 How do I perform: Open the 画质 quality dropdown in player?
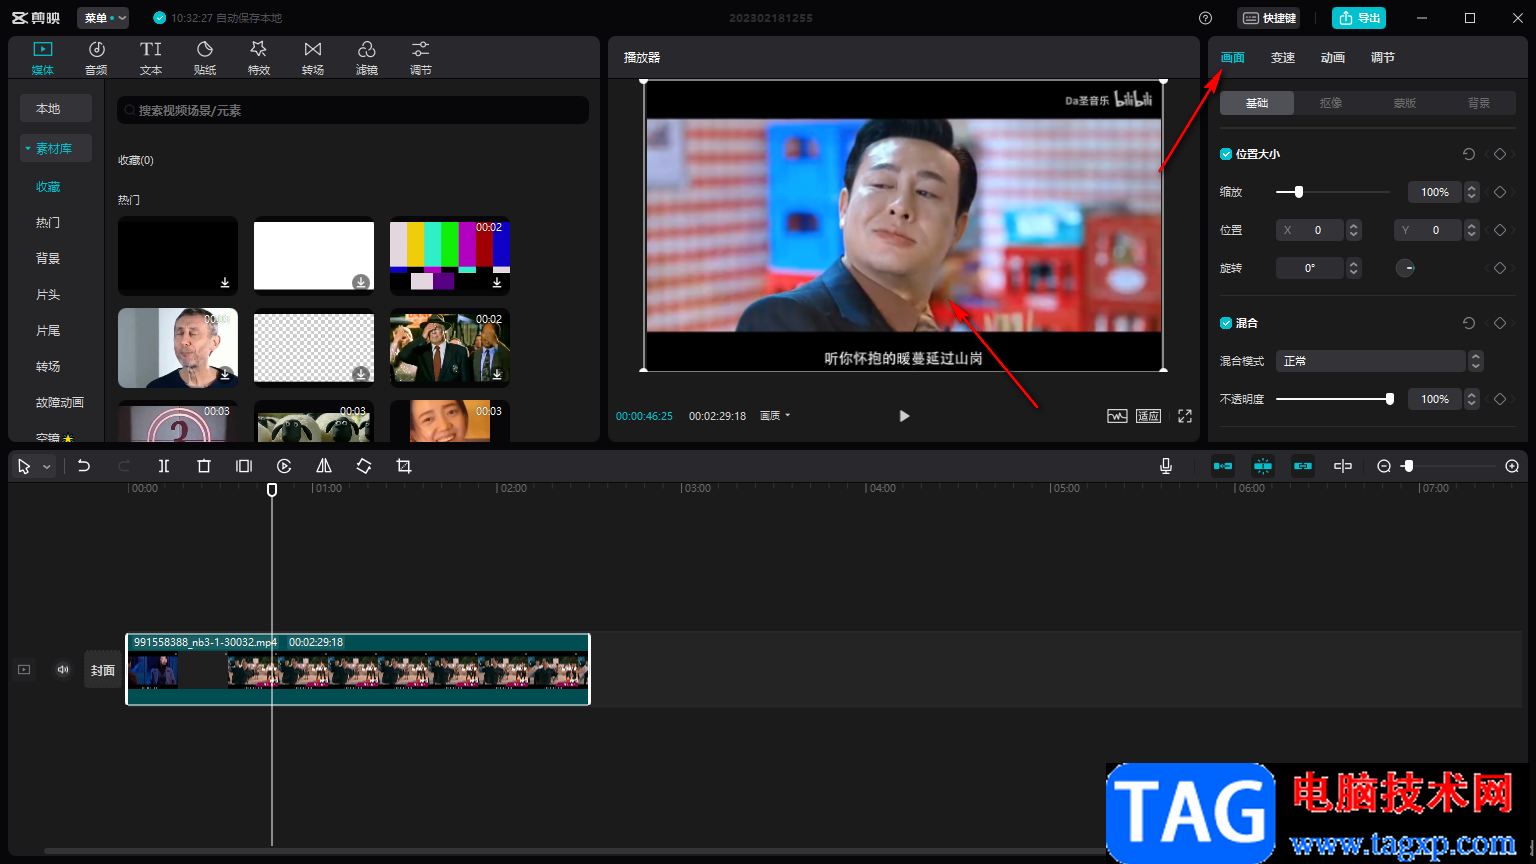coord(775,416)
